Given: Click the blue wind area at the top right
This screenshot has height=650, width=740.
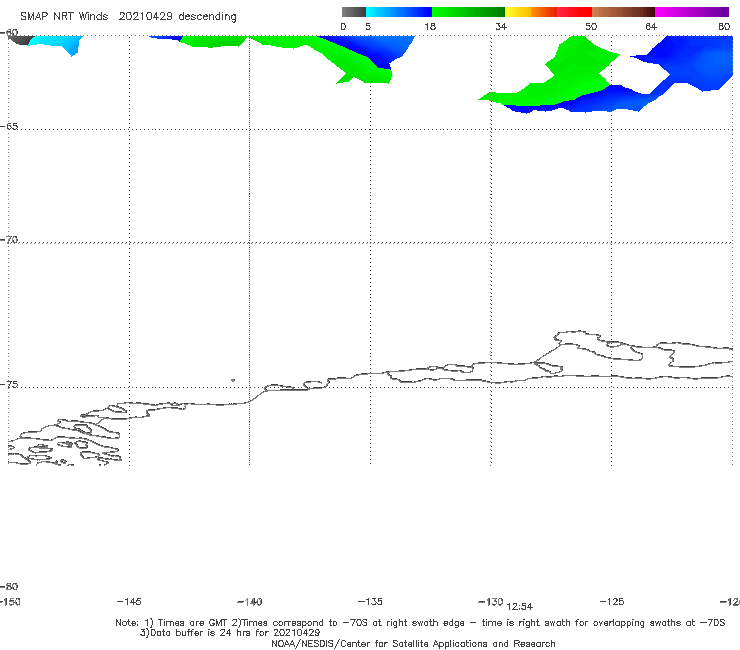Looking at the screenshot, I should tap(694, 59).
